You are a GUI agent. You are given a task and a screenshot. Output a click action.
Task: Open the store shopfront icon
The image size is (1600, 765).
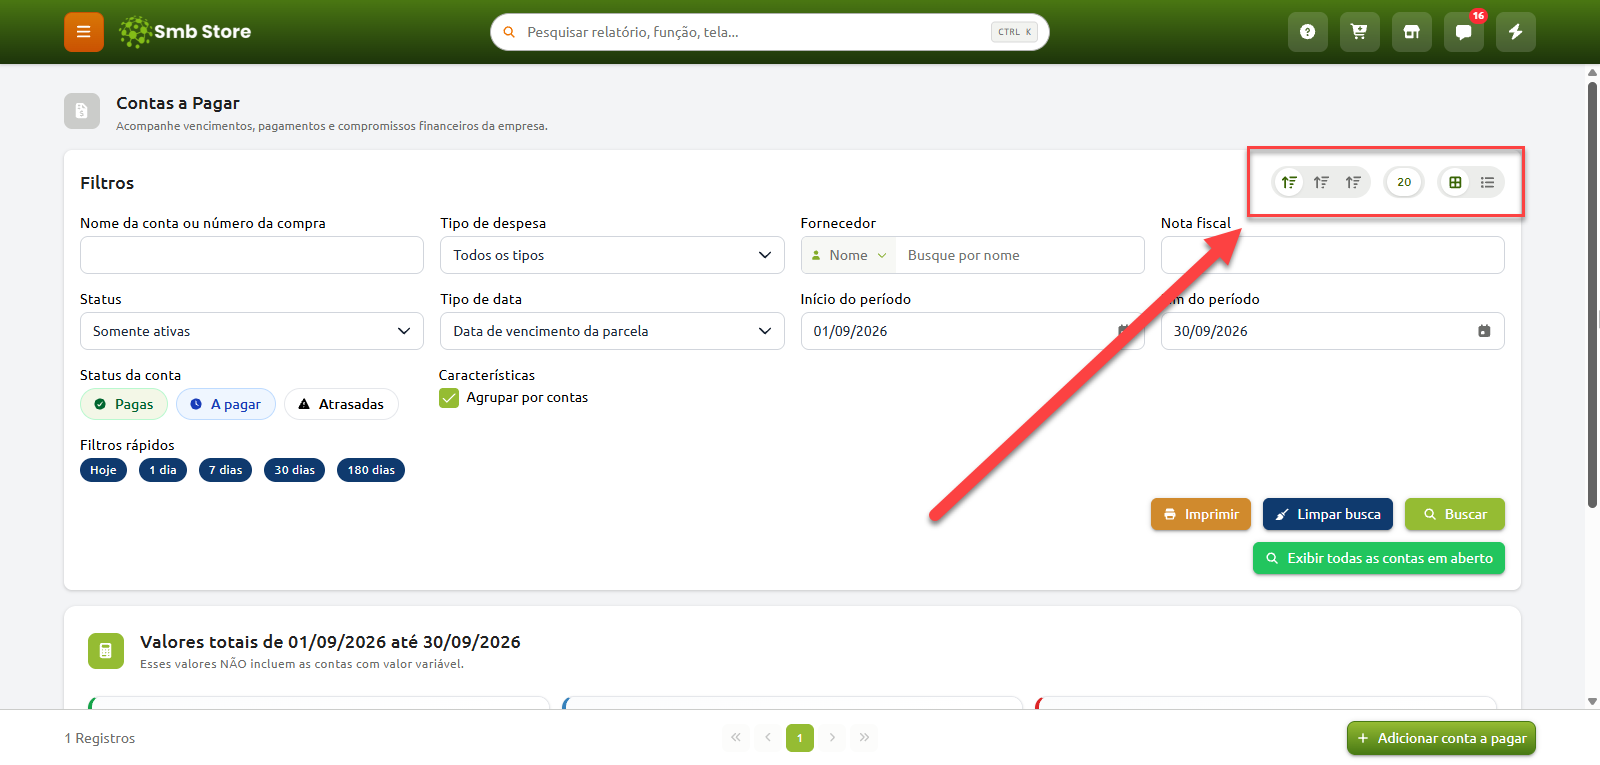1411,32
